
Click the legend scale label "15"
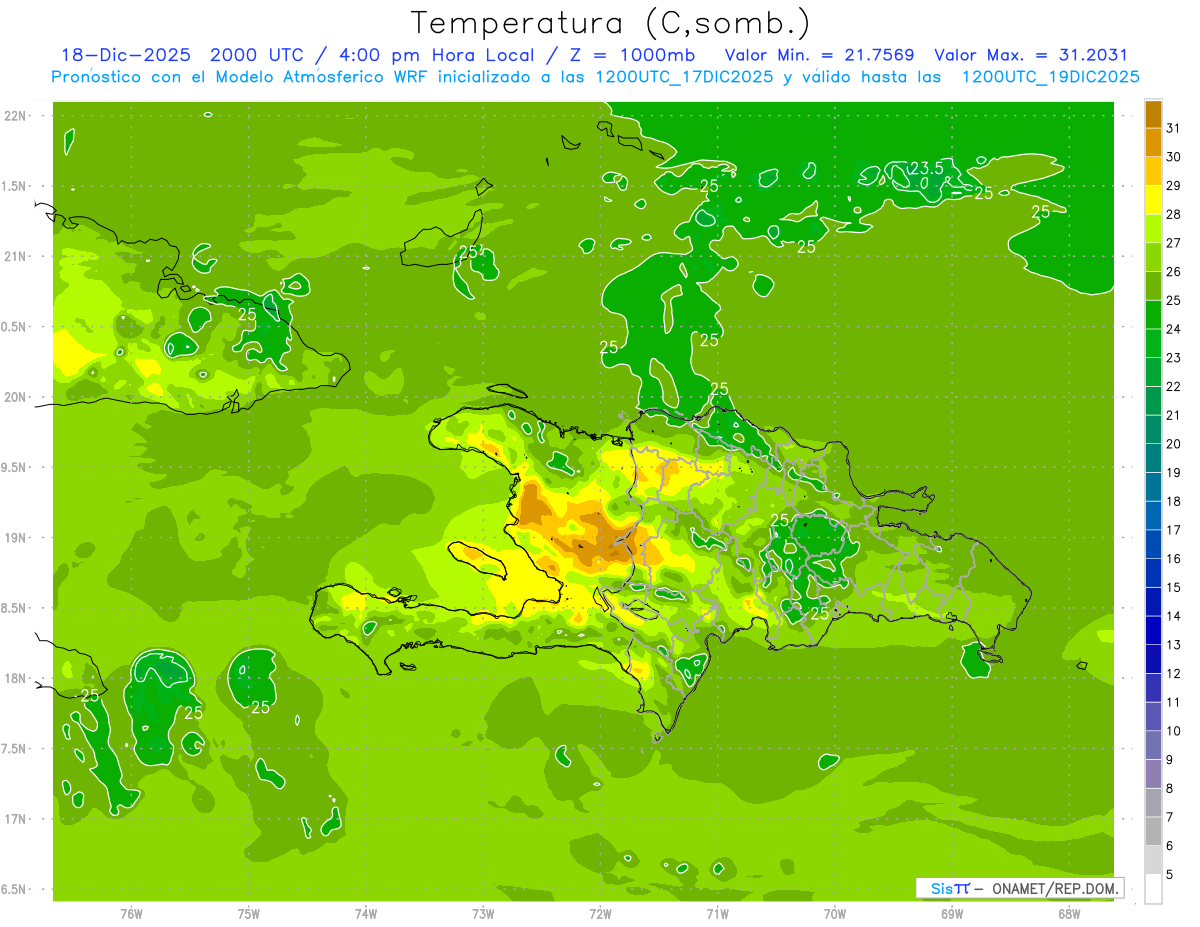tap(1174, 587)
